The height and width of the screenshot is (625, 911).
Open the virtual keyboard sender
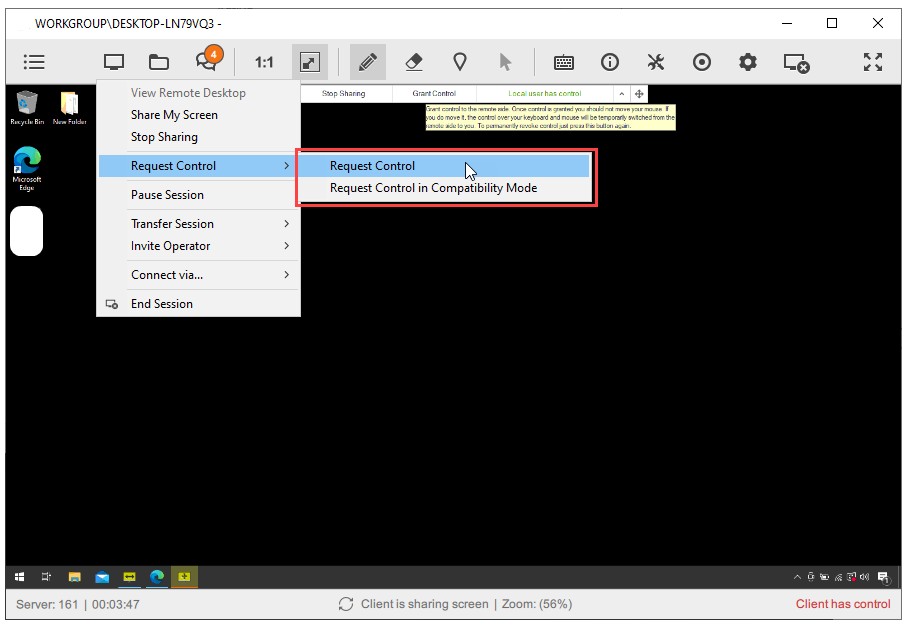[x=563, y=62]
